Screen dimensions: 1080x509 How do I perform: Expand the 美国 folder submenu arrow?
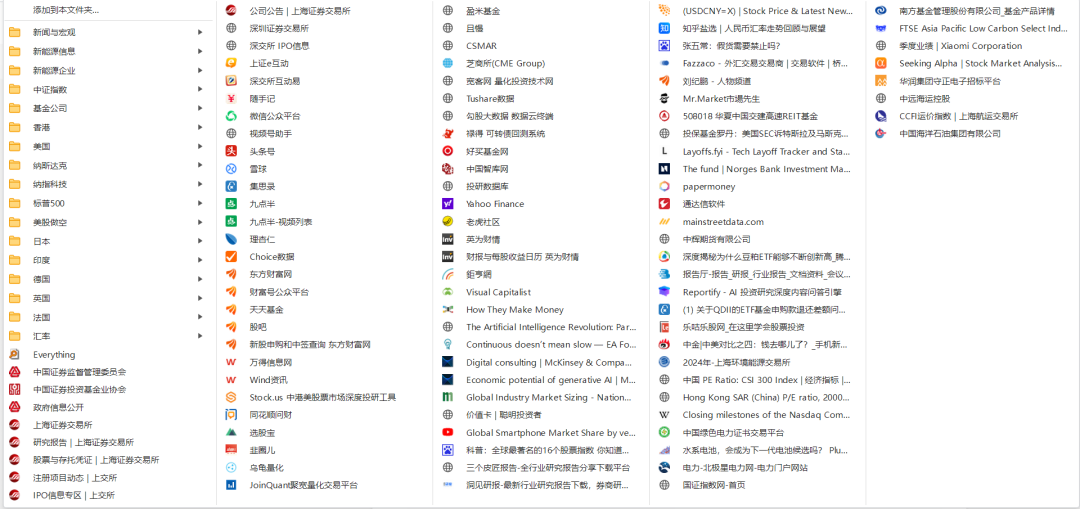coord(200,147)
